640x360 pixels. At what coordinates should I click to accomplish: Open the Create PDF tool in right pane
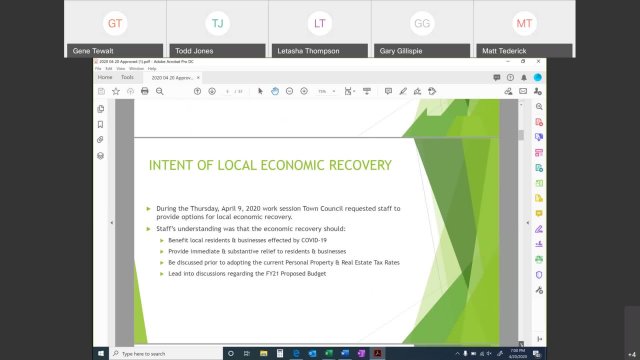tap(539, 122)
